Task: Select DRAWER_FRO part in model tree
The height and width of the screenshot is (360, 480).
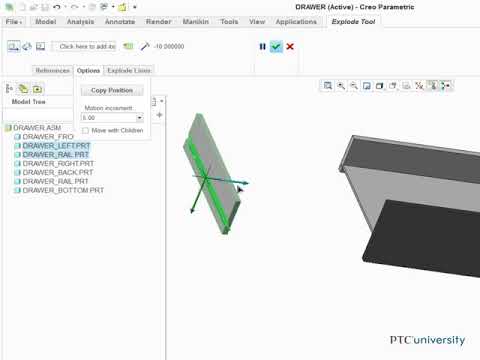Action: pos(48,137)
